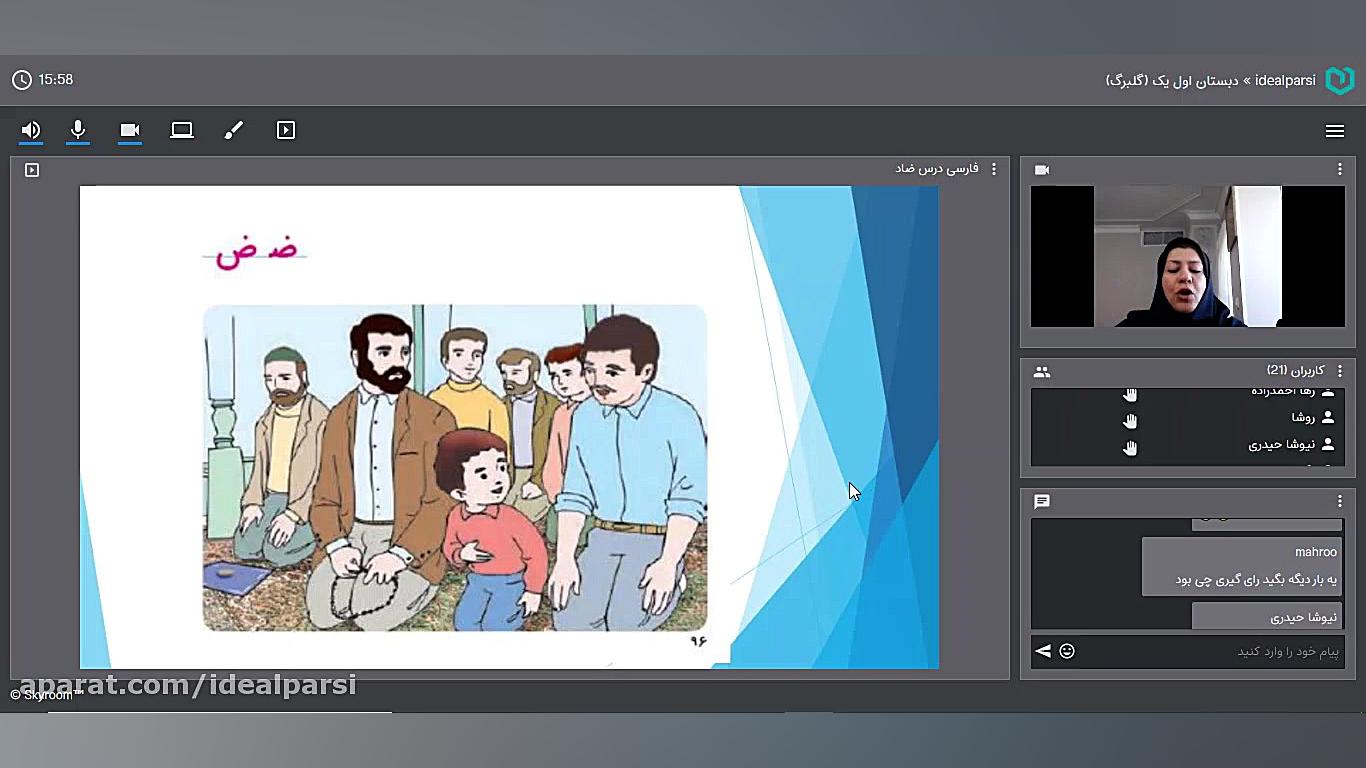1366x768 pixels.
Task: Click the send message arrow icon
Action: click(x=1043, y=651)
